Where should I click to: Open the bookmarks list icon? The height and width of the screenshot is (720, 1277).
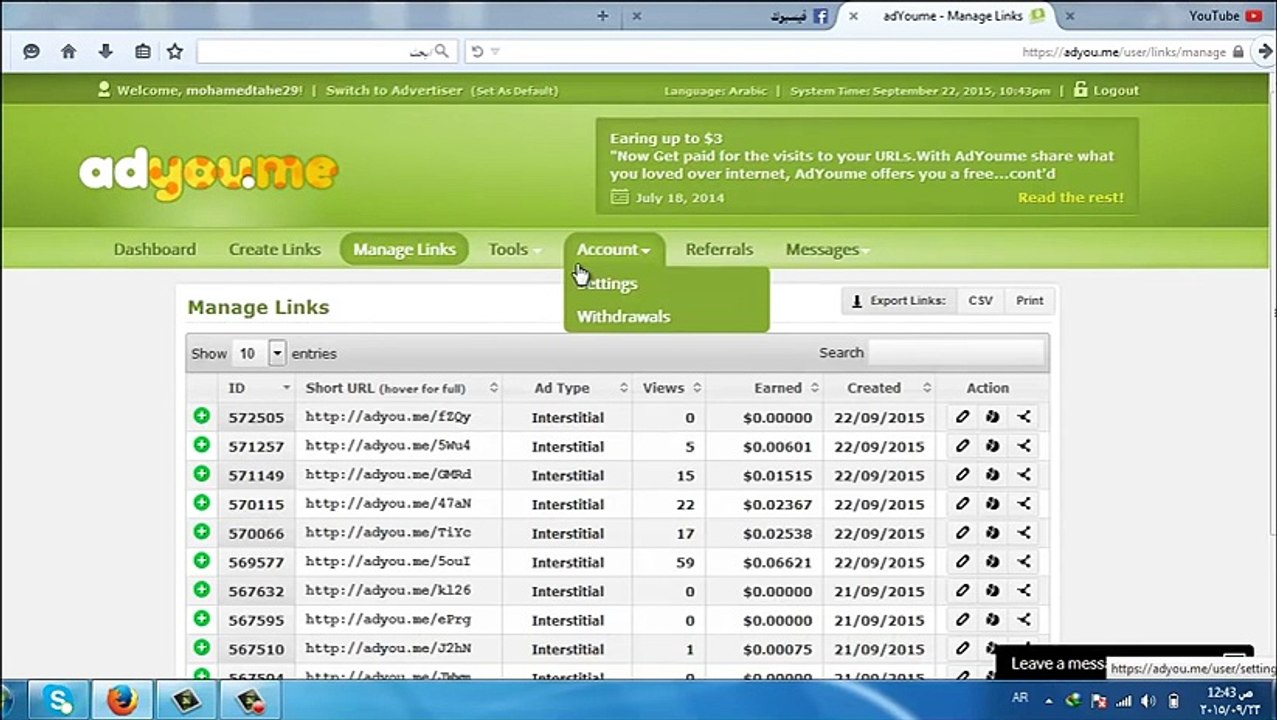coord(142,51)
